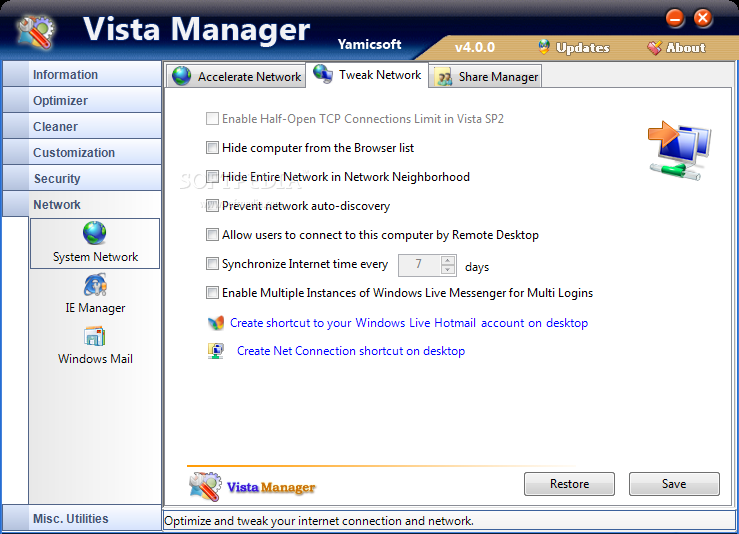Screen dimensions: 739x534
Task: Click the Save button
Action: [x=674, y=484]
